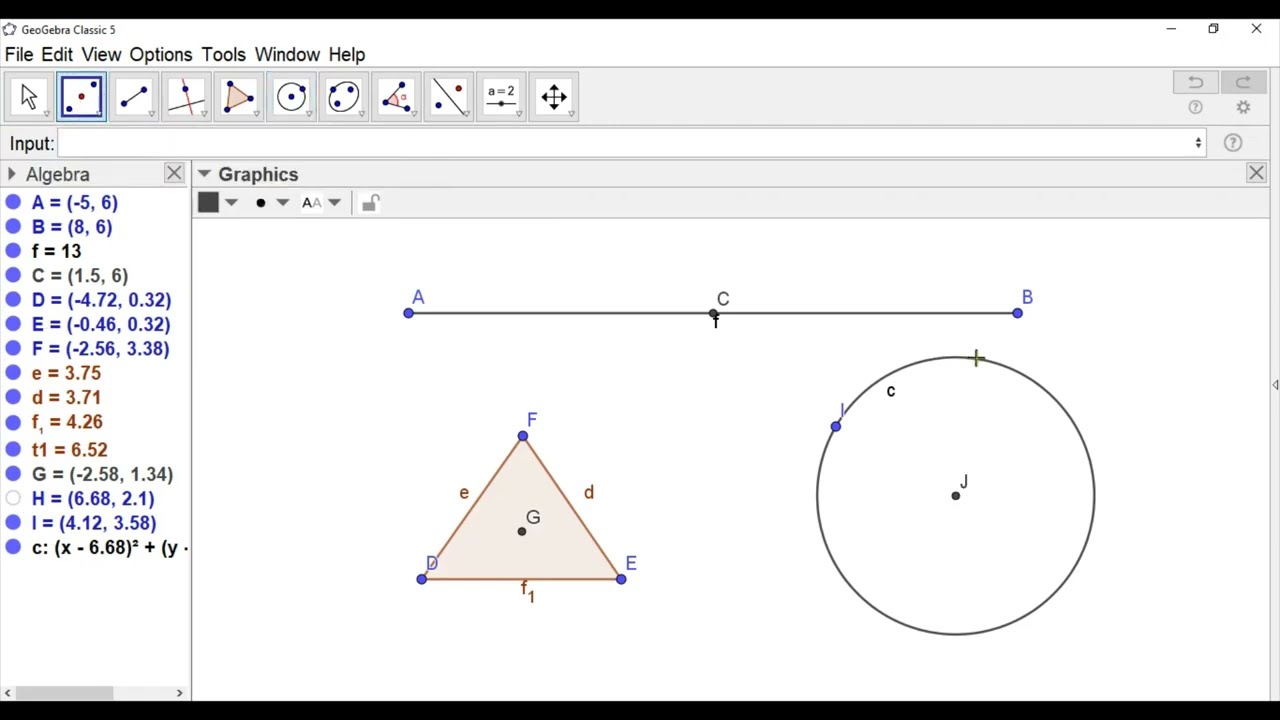The height and width of the screenshot is (720, 1280).
Task: Select the Point tool
Action: [x=82, y=97]
